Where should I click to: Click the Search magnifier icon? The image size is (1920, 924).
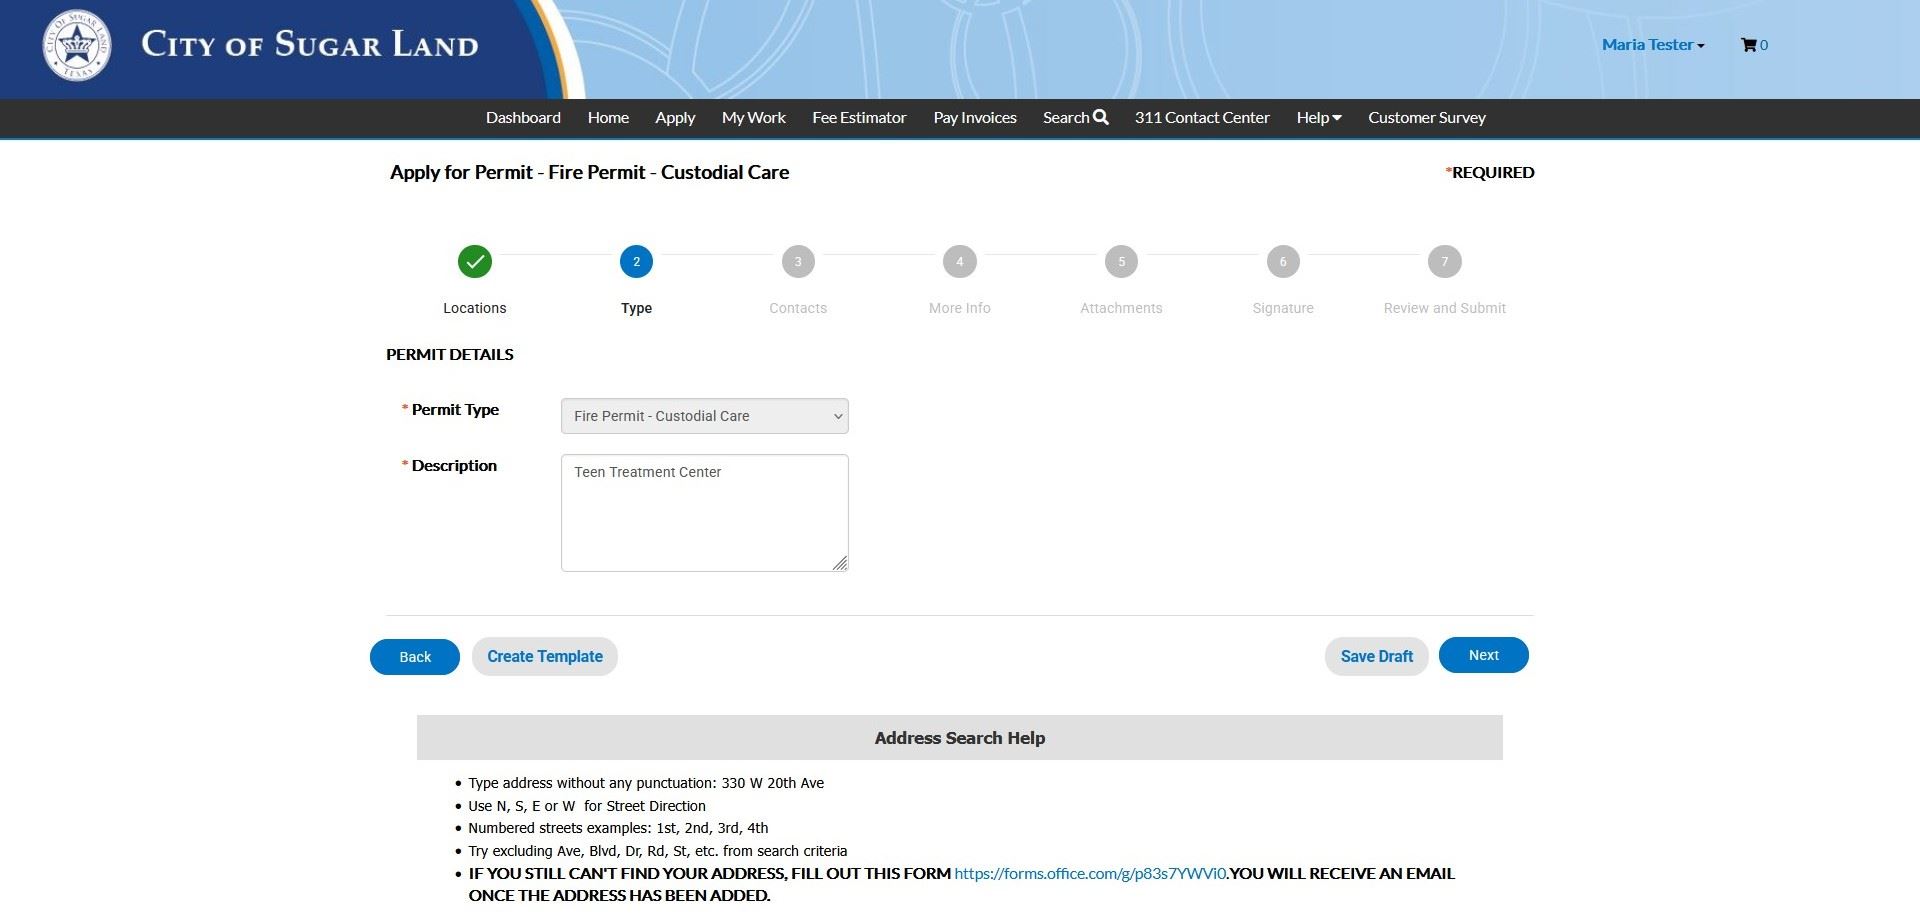click(1101, 117)
